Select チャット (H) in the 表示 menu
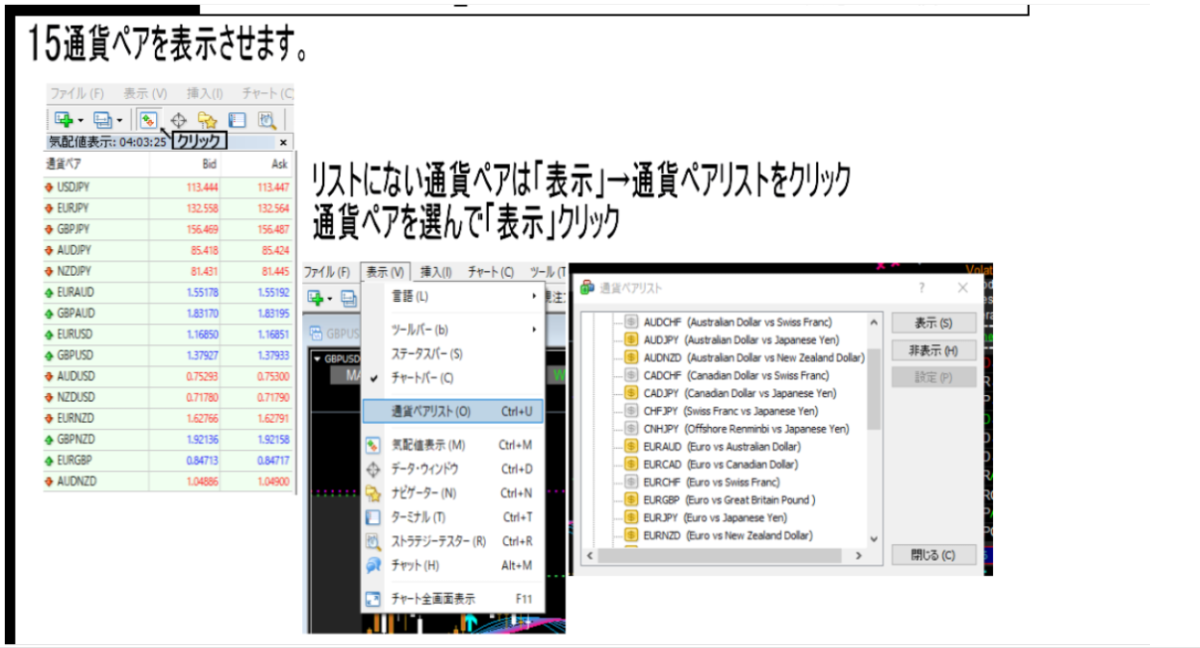Screen dimensions: 1200x648 [416, 566]
